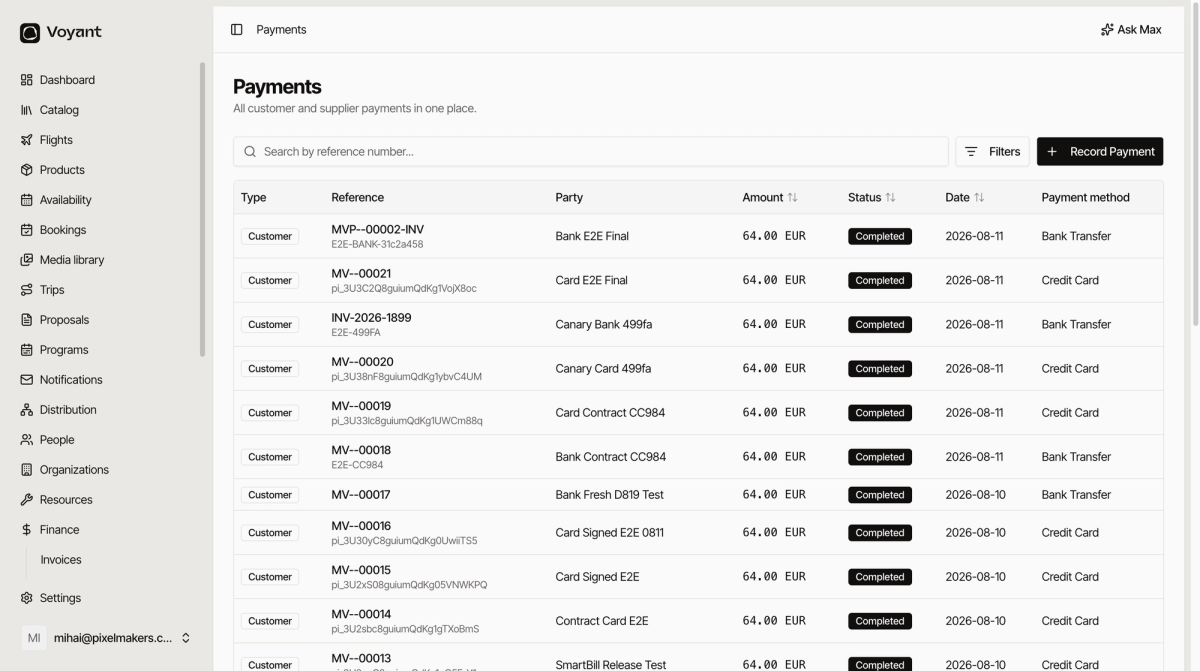Click the Ask Max button label

1139,30
